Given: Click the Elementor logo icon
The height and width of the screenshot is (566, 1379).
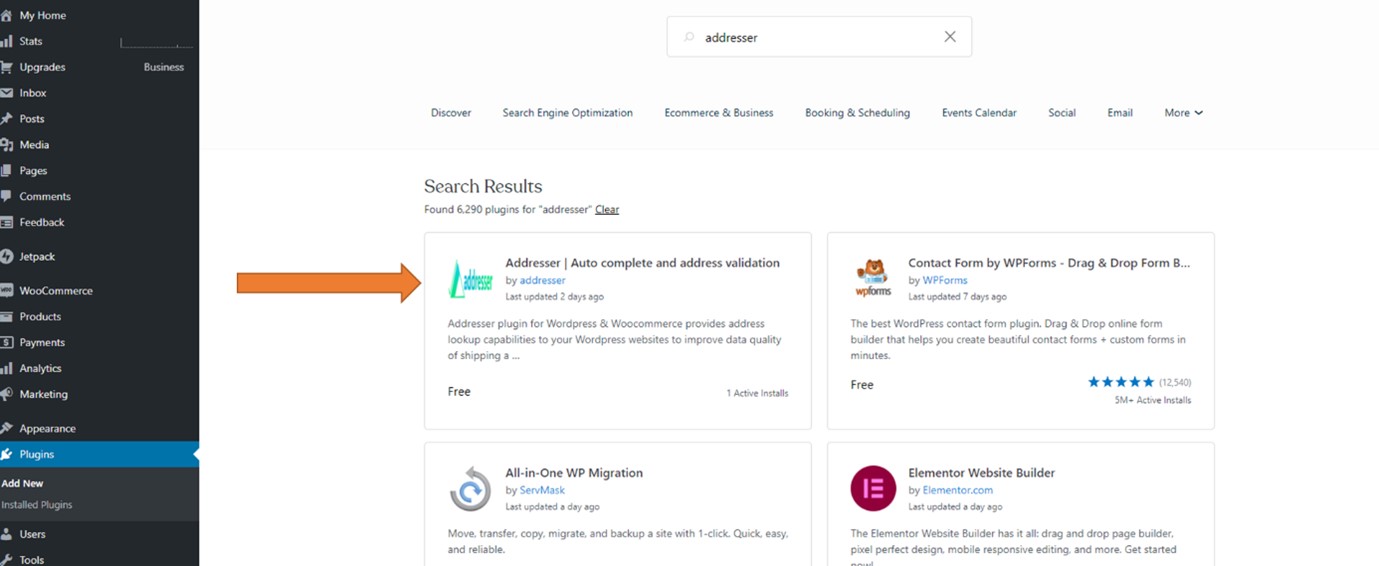Looking at the screenshot, I should [x=873, y=489].
